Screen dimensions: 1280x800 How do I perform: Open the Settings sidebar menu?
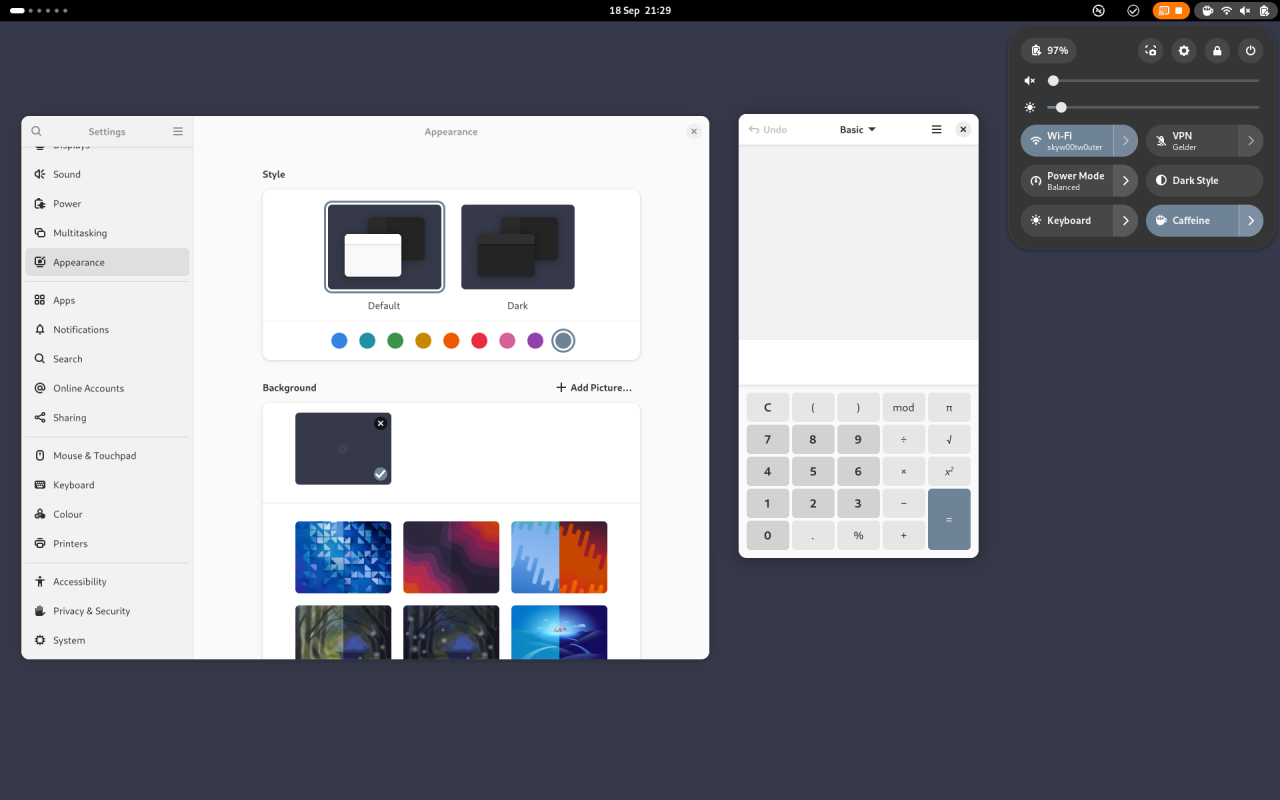178,131
